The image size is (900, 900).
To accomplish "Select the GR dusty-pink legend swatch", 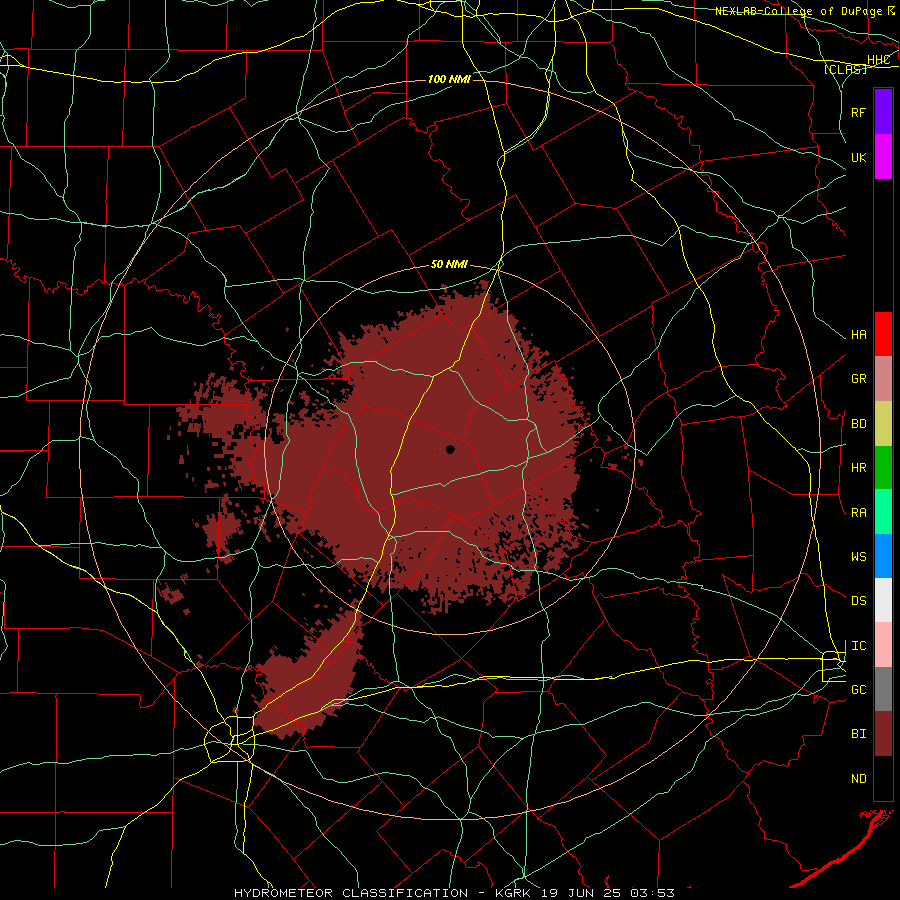I will [883, 378].
